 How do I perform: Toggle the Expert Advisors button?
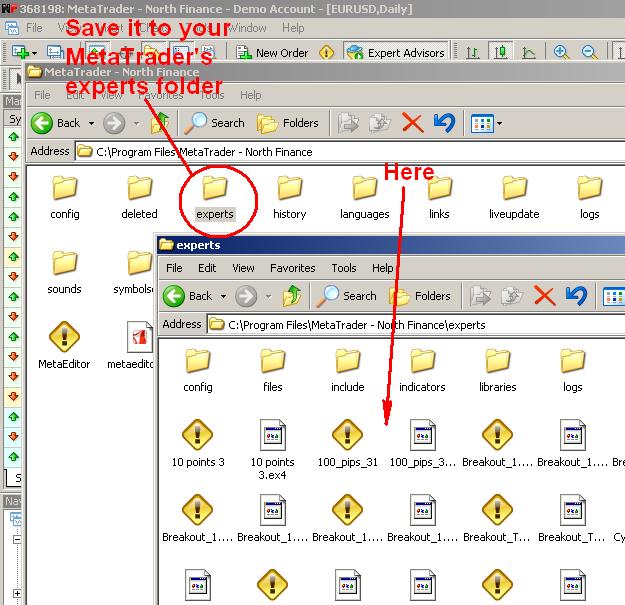(396, 53)
